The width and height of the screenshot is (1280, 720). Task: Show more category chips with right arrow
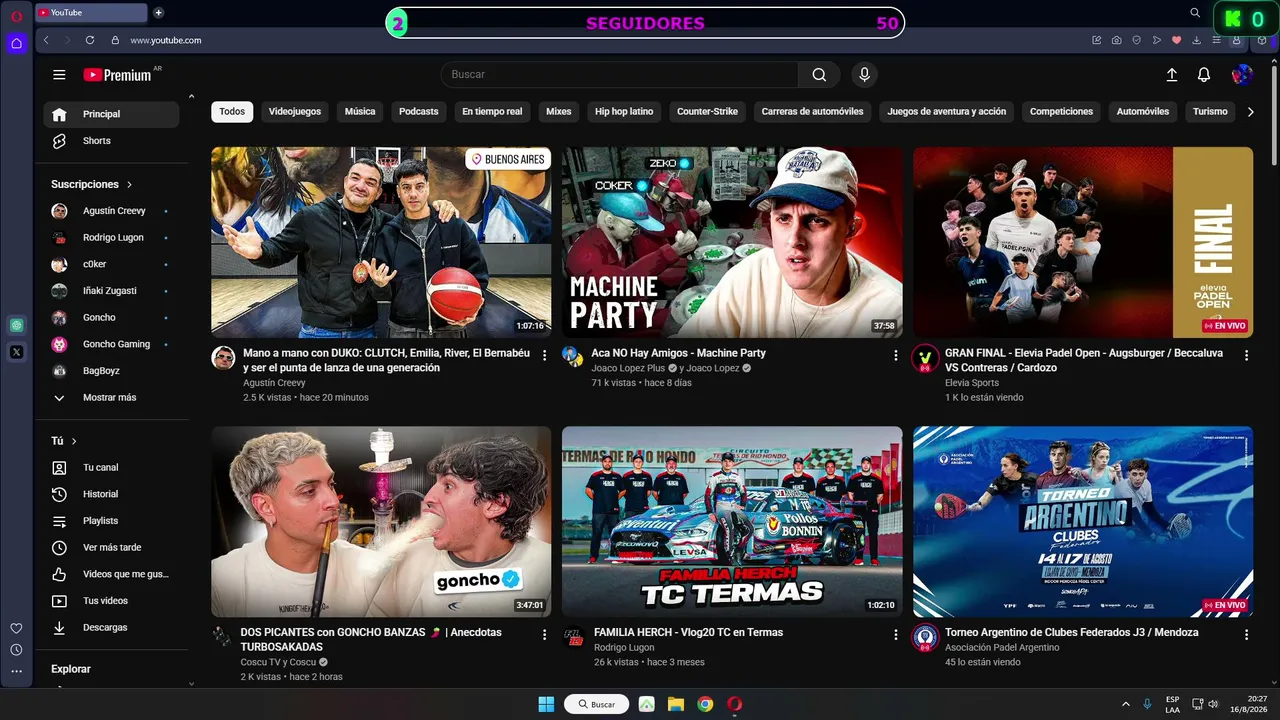click(x=1250, y=112)
